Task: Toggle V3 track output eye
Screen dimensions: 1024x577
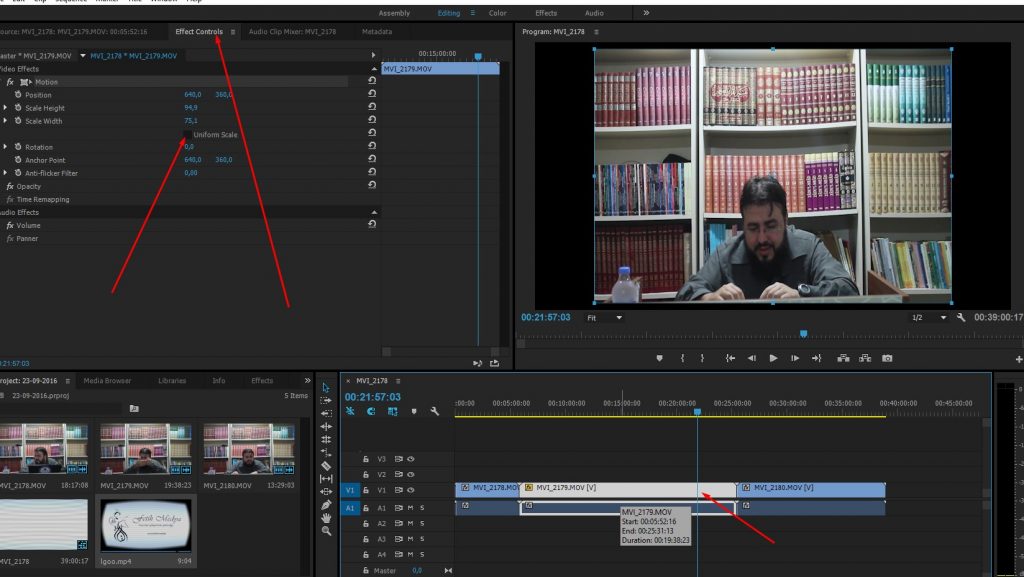Action: coord(411,459)
